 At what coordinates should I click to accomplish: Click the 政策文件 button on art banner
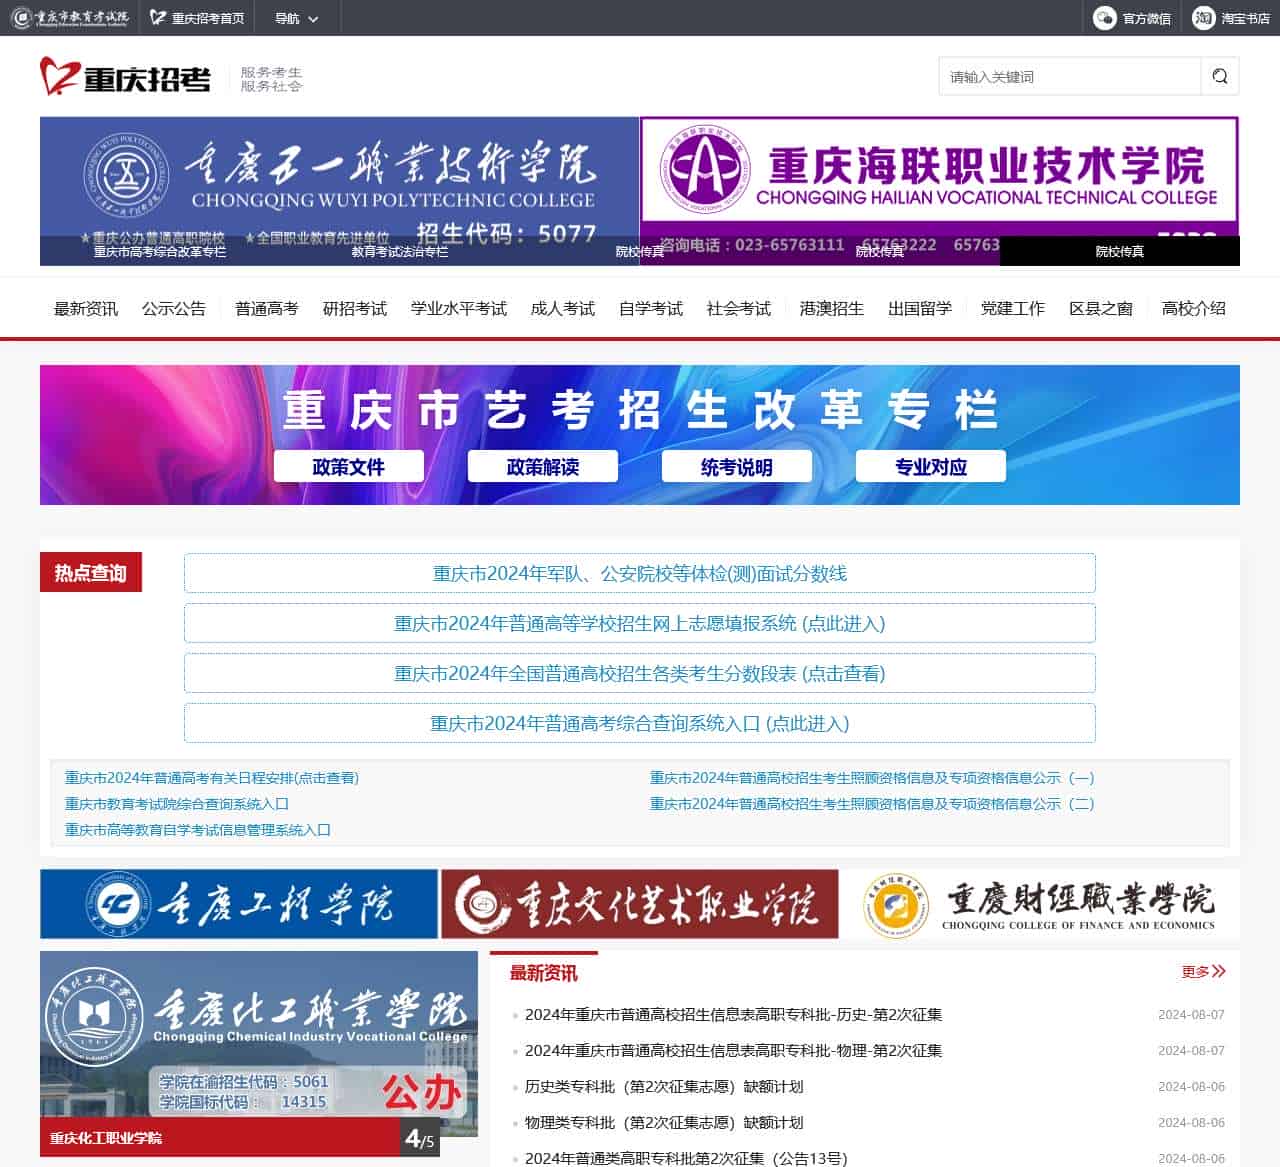pyautogui.click(x=349, y=467)
